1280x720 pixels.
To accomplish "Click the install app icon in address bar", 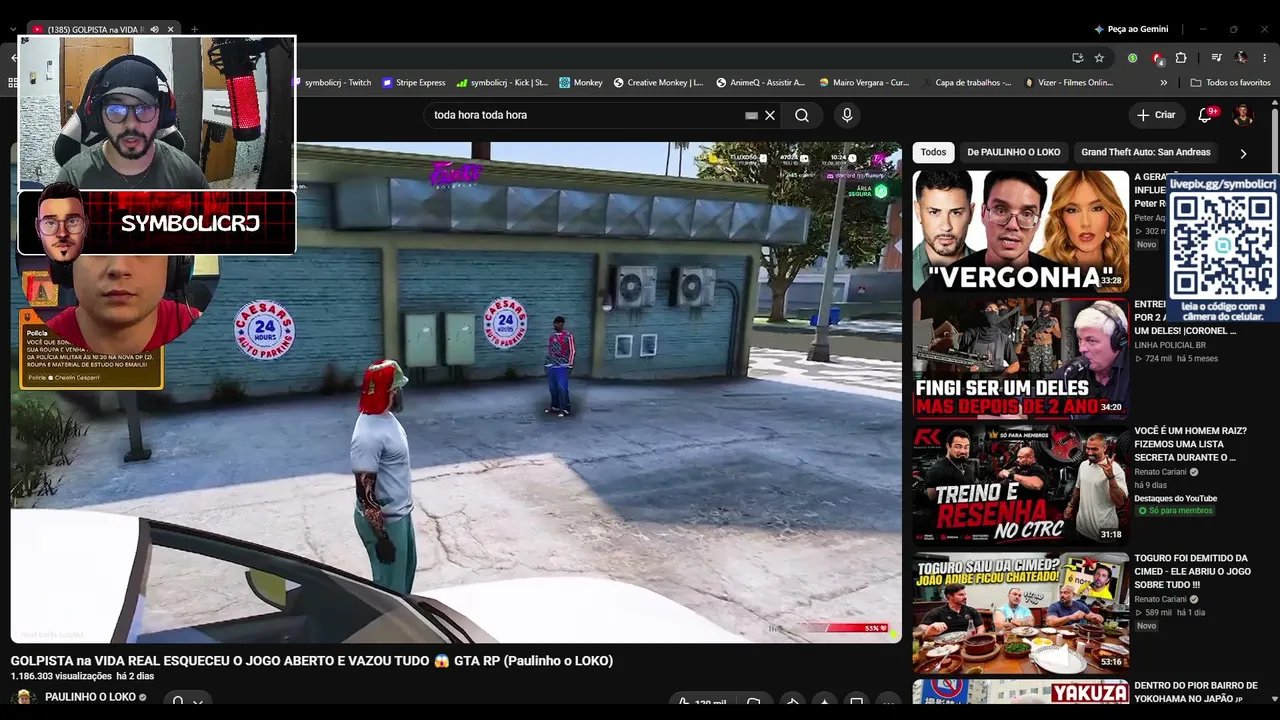I will pyautogui.click(x=1077, y=58).
